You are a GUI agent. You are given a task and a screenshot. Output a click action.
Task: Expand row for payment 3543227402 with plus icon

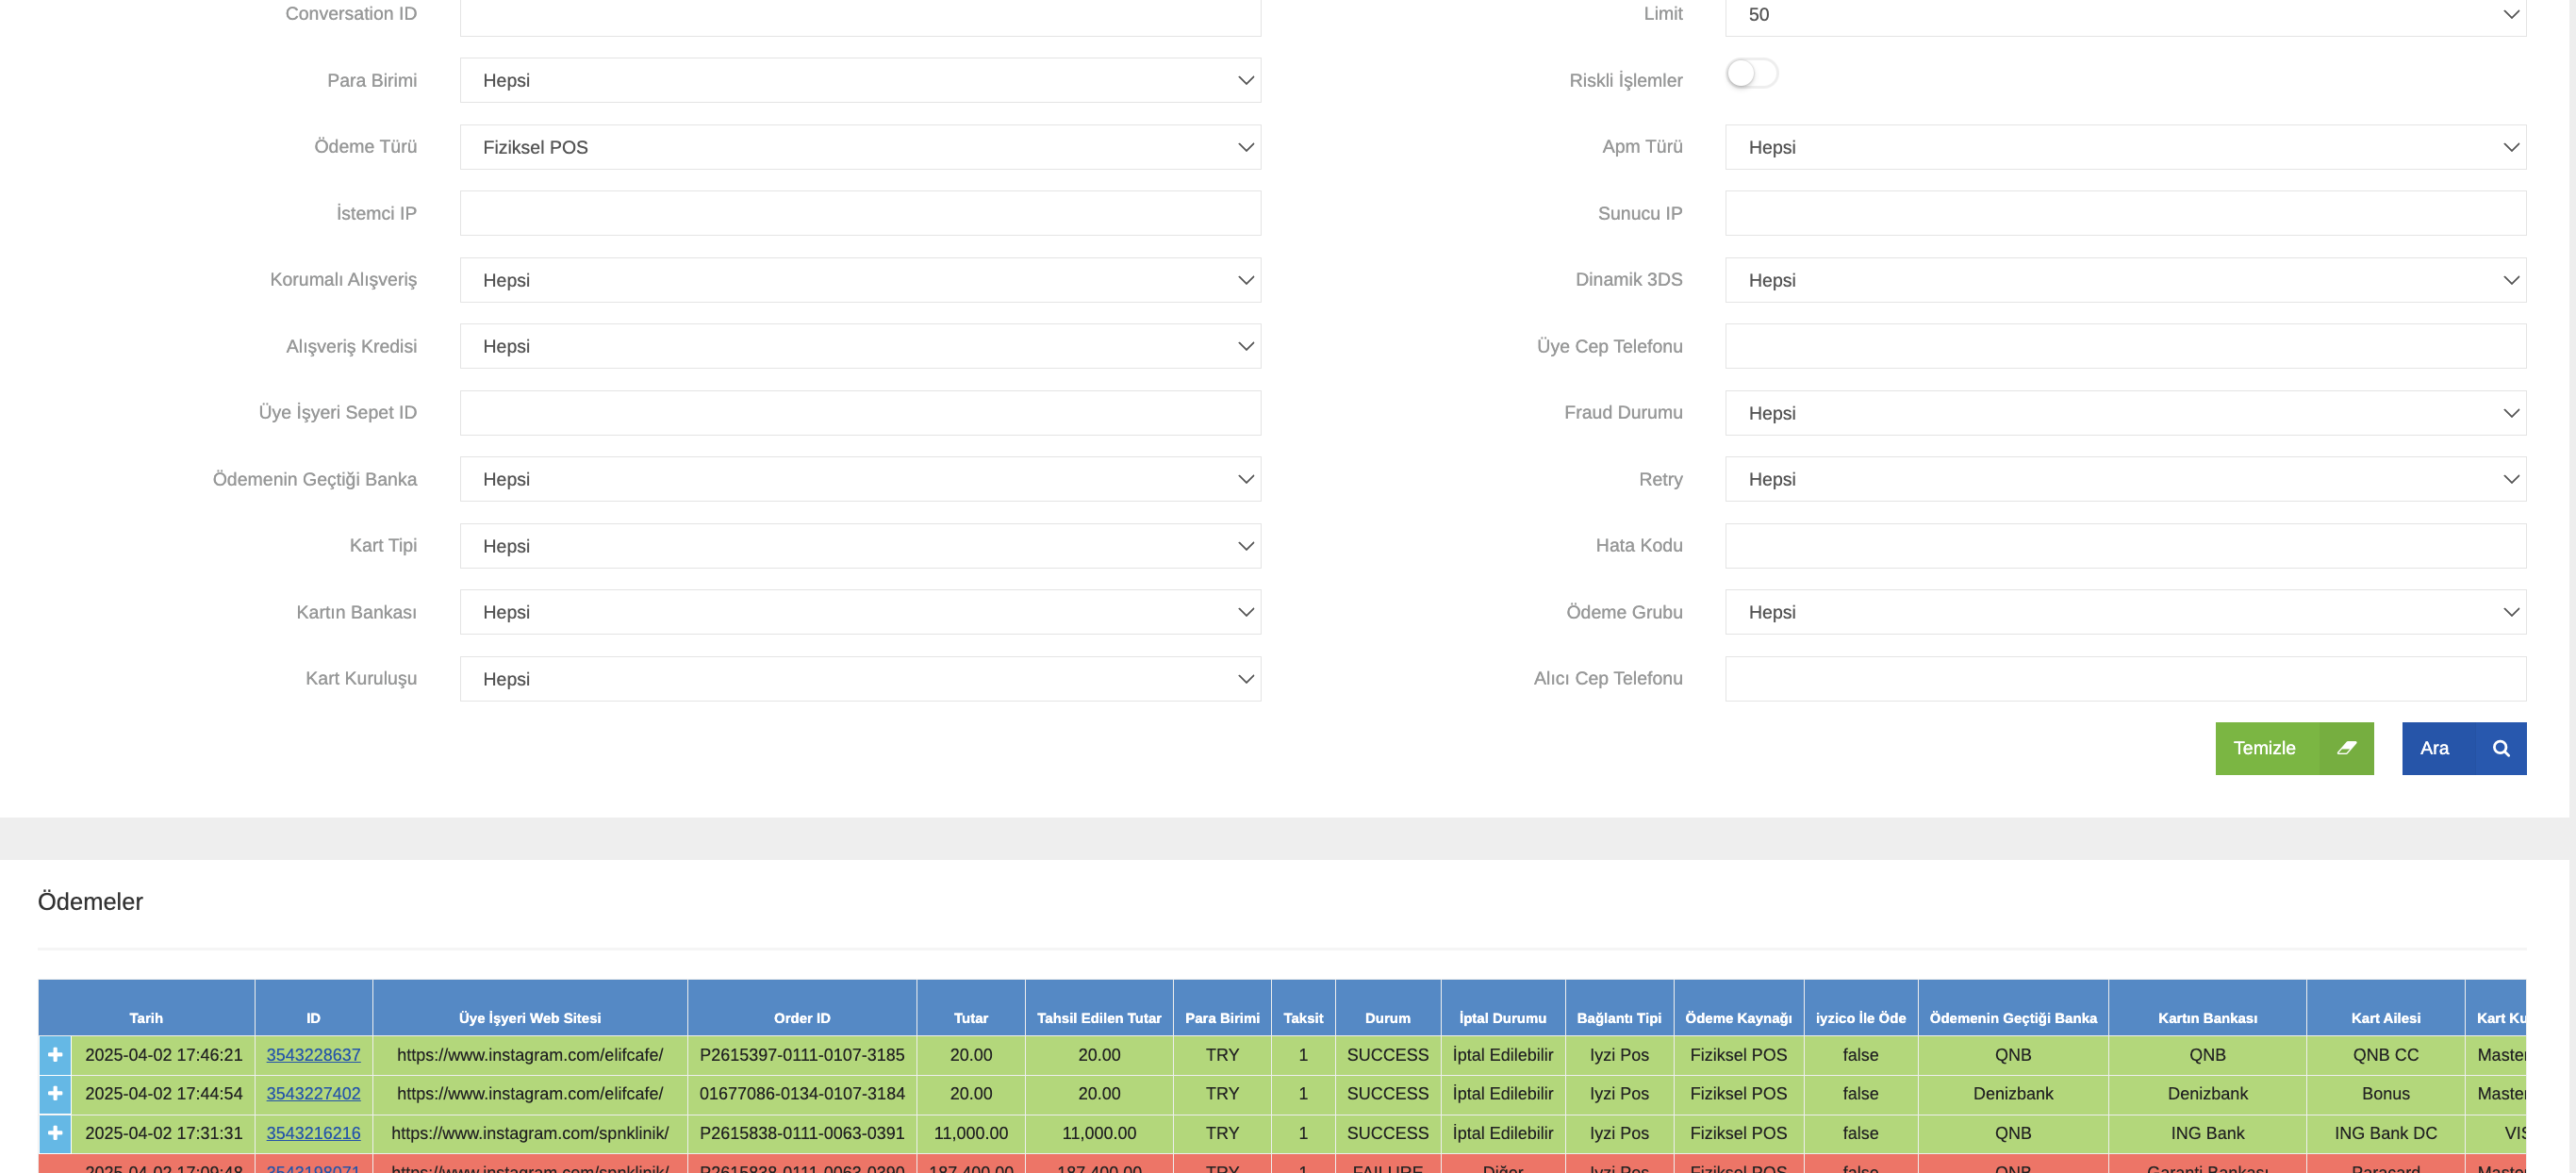coord(55,1093)
